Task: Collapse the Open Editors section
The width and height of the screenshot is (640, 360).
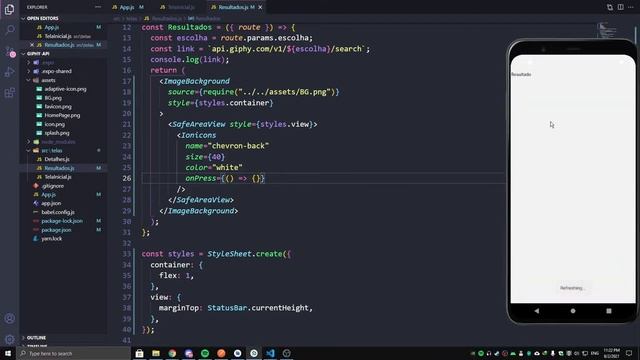Action: coord(42,18)
